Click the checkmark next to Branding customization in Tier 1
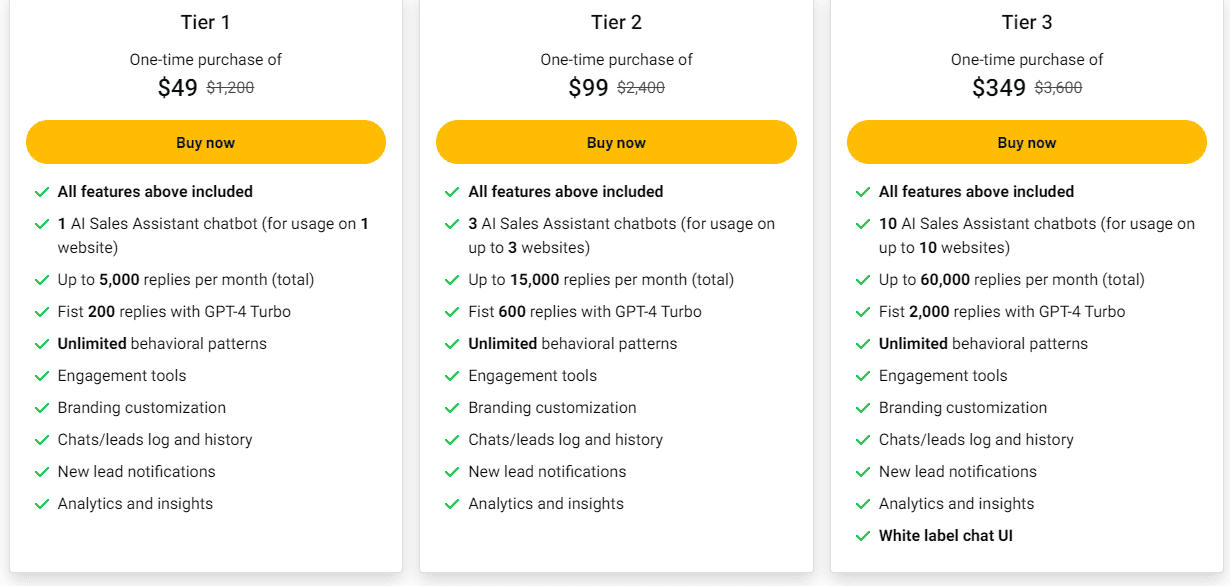The width and height of the screenshot is (1230, 586). [x=42, y=407]
